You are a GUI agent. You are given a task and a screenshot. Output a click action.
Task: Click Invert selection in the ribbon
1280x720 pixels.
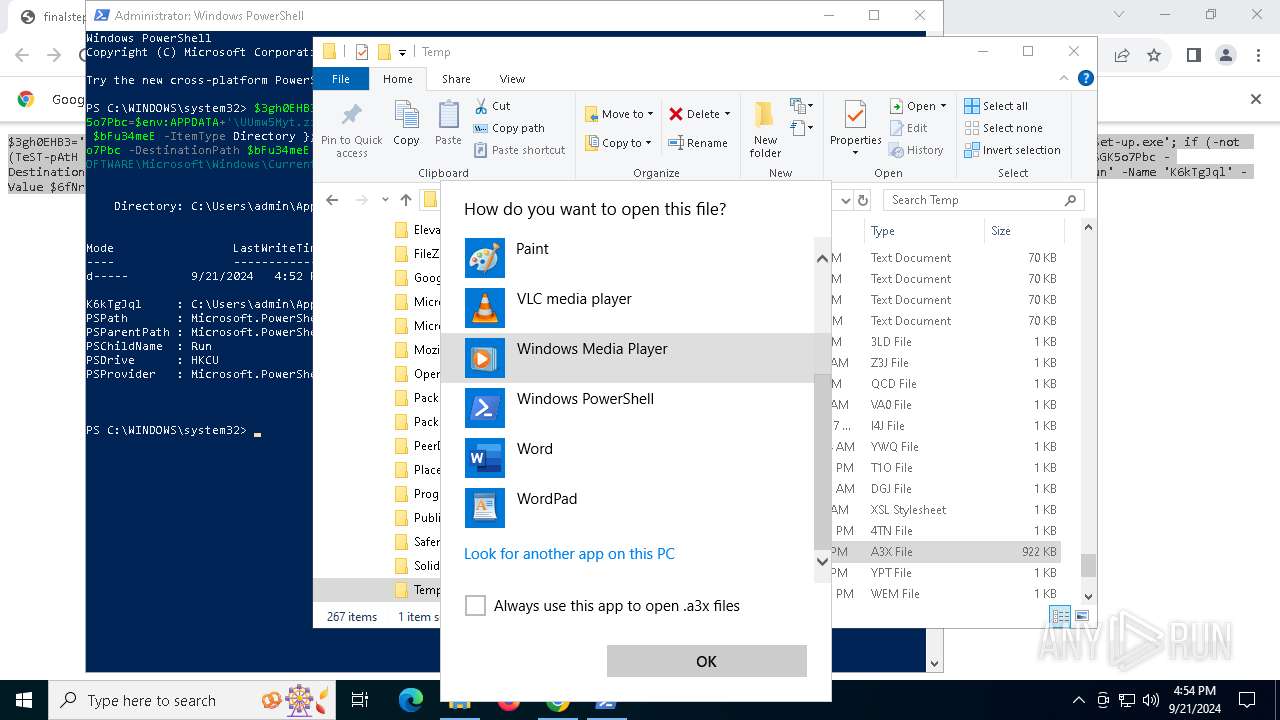(1012, 150)
